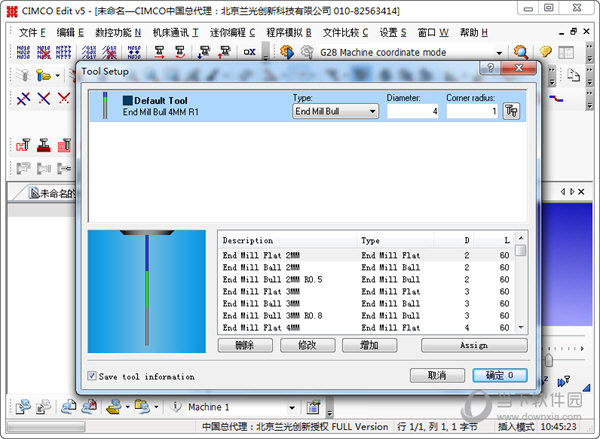The image size is (600, 439).
Task: Click the information icon beside Machine 1
Action: click(x=175, y=406)
